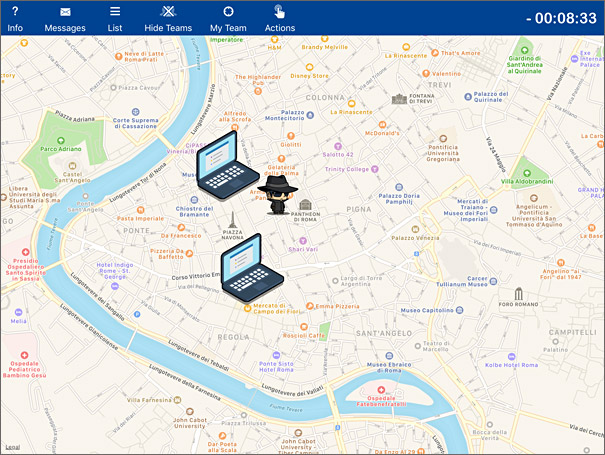
Task: Click the countdown timer display
Action: tap(561, 18)
